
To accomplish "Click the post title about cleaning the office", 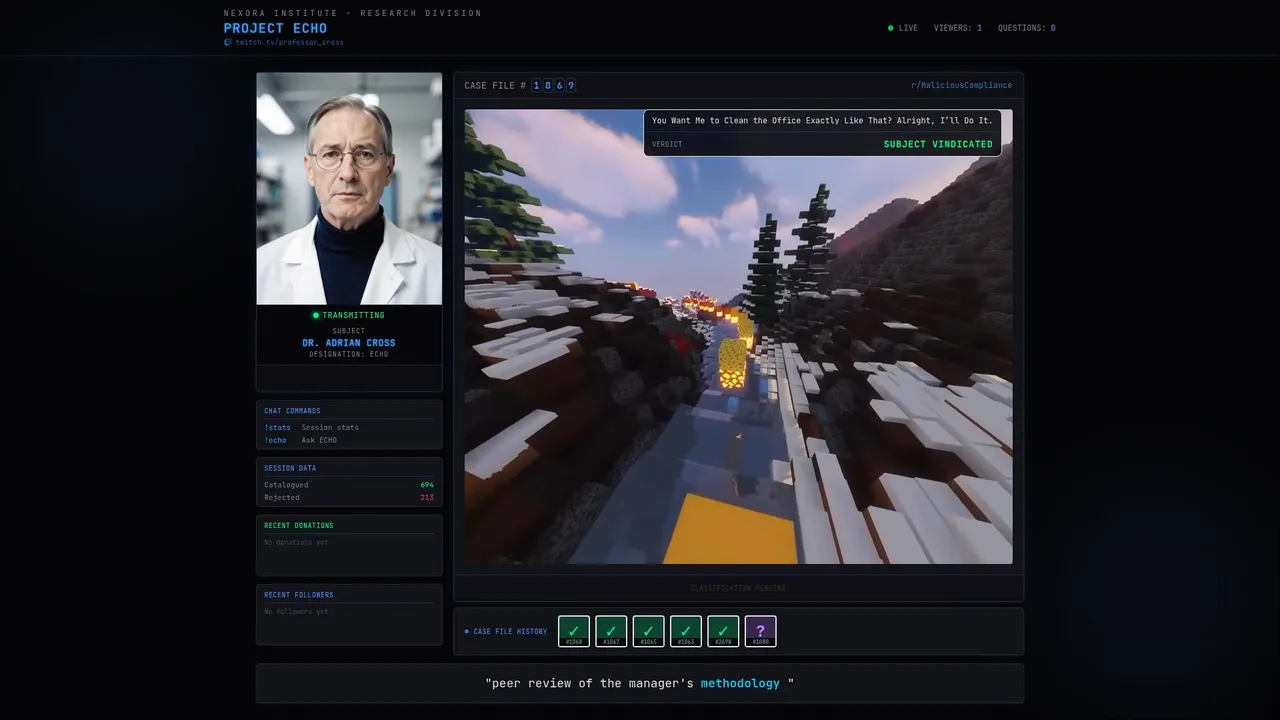I will click(x=822, y=120).
